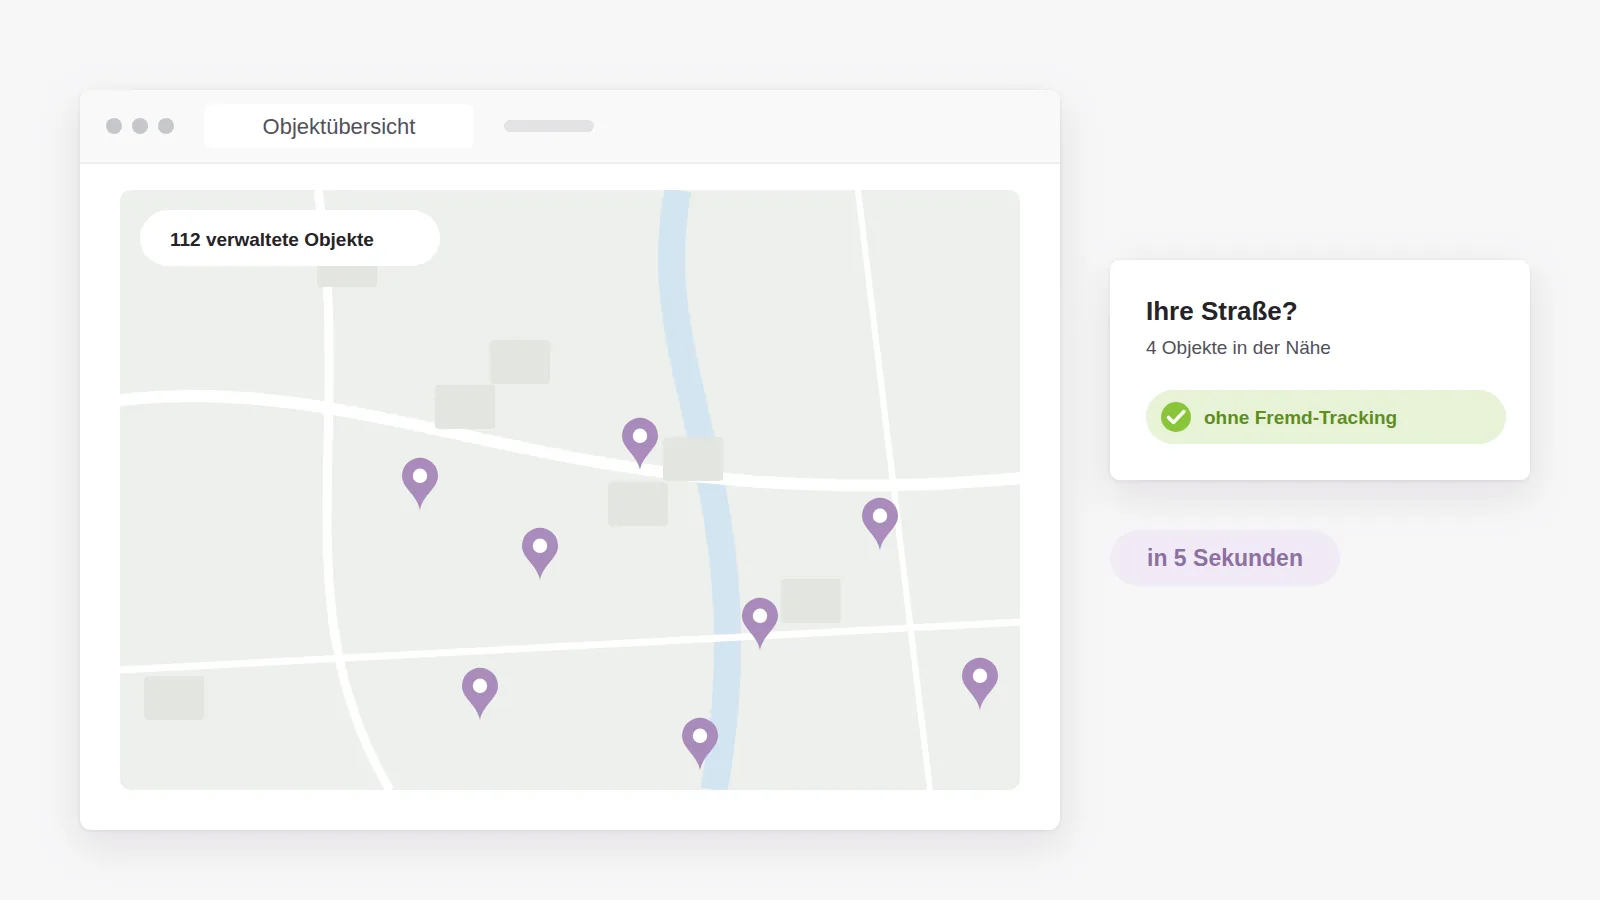Screen dimensions: 1600x900
Task: Choose the pin on the right vertical road
Action: tap(880, 523)
